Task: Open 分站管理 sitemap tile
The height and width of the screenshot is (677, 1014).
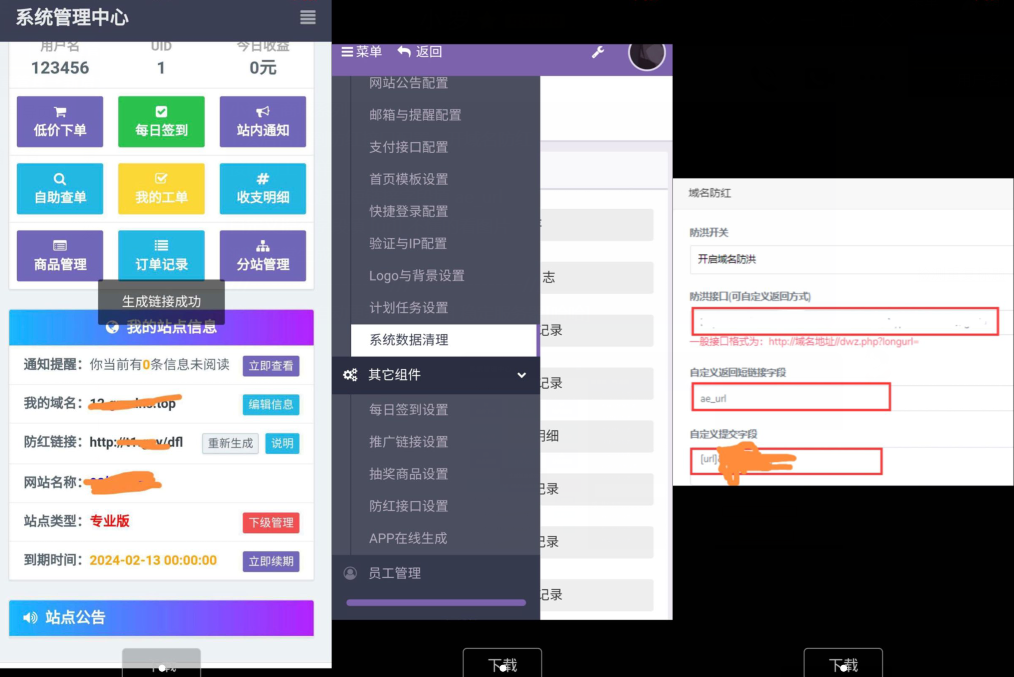Action: [263, 255]
